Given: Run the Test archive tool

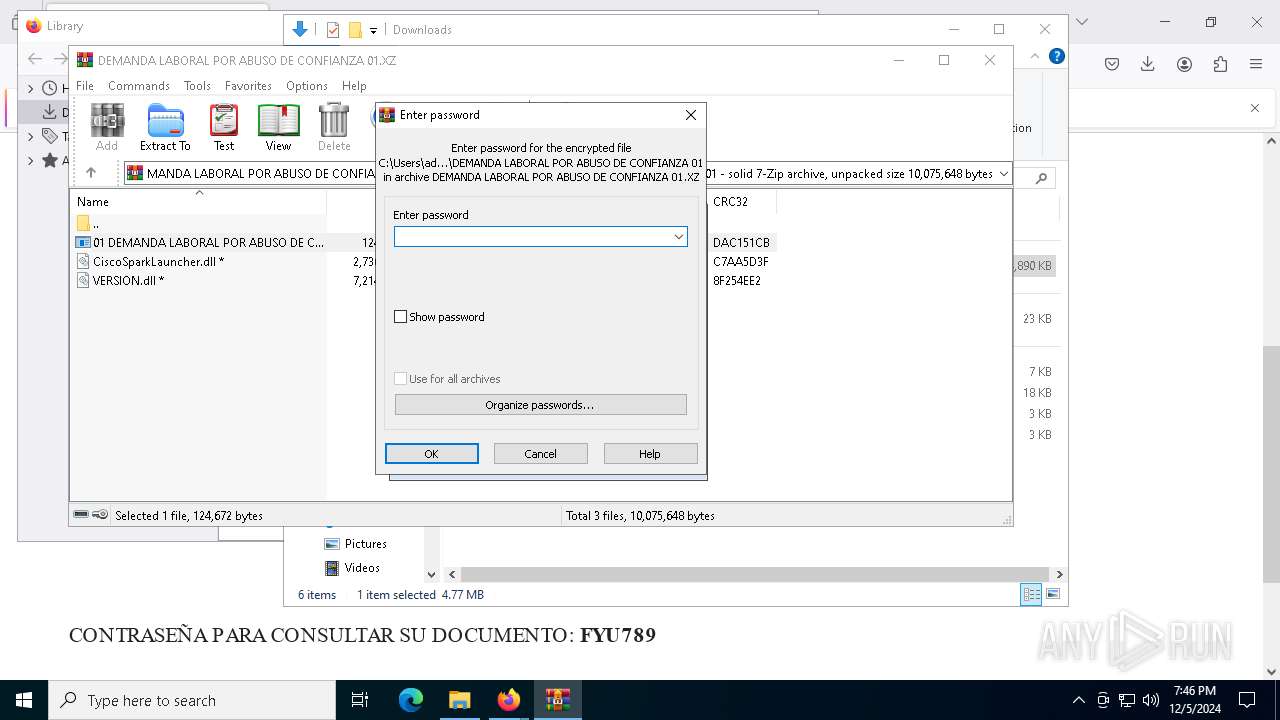Looking at the screenshot, I should [x=224, y=128].
